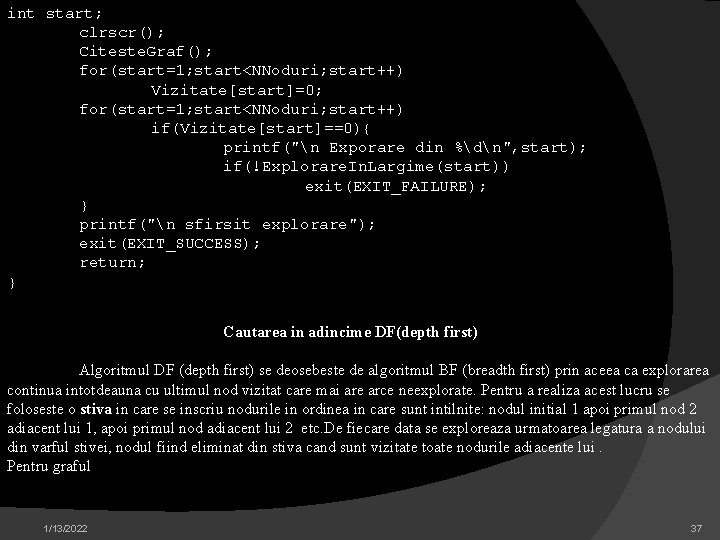The image size is (720, 540).
Task: Click the line int start;
Action: 54,13
